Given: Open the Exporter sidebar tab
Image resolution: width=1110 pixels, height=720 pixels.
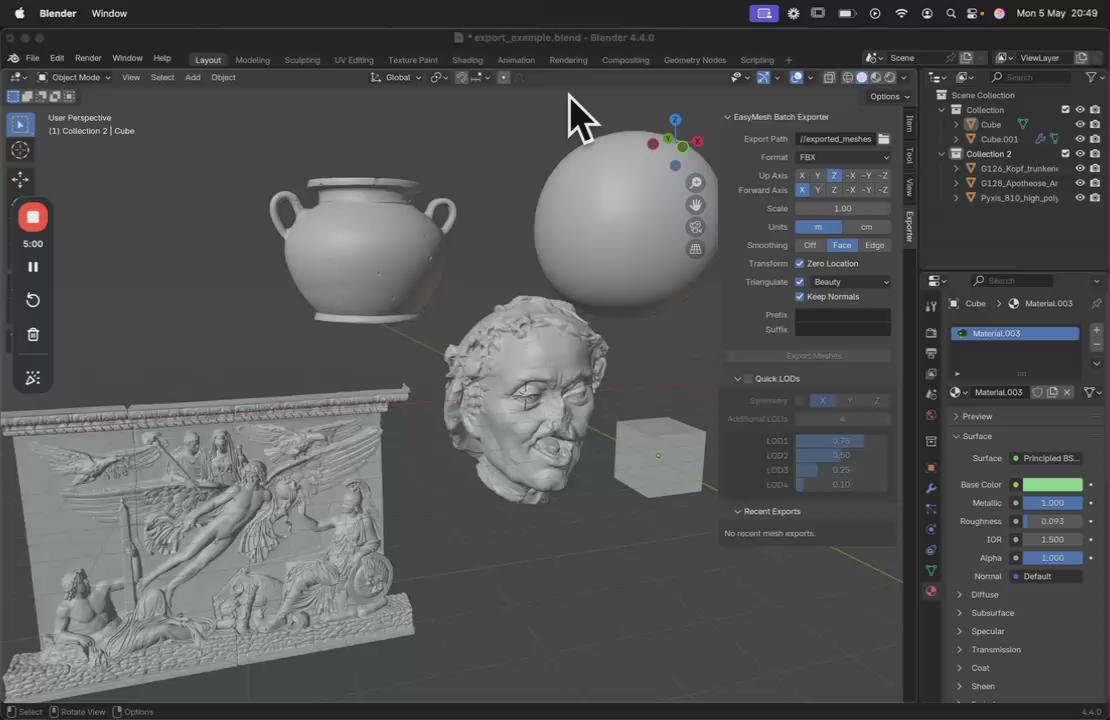Looking at the screenshot, I should 910,227.
